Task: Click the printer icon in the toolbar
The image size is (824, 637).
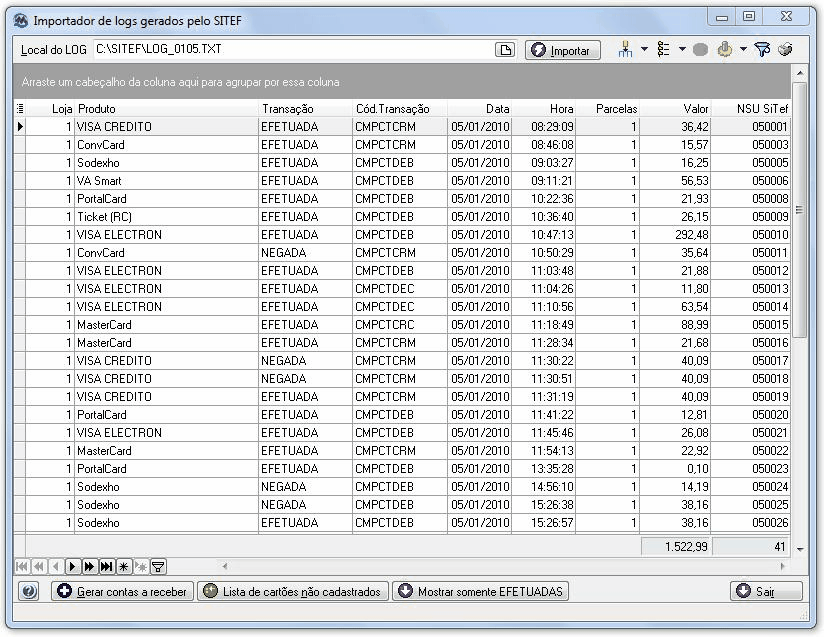Action: [785, 49]
